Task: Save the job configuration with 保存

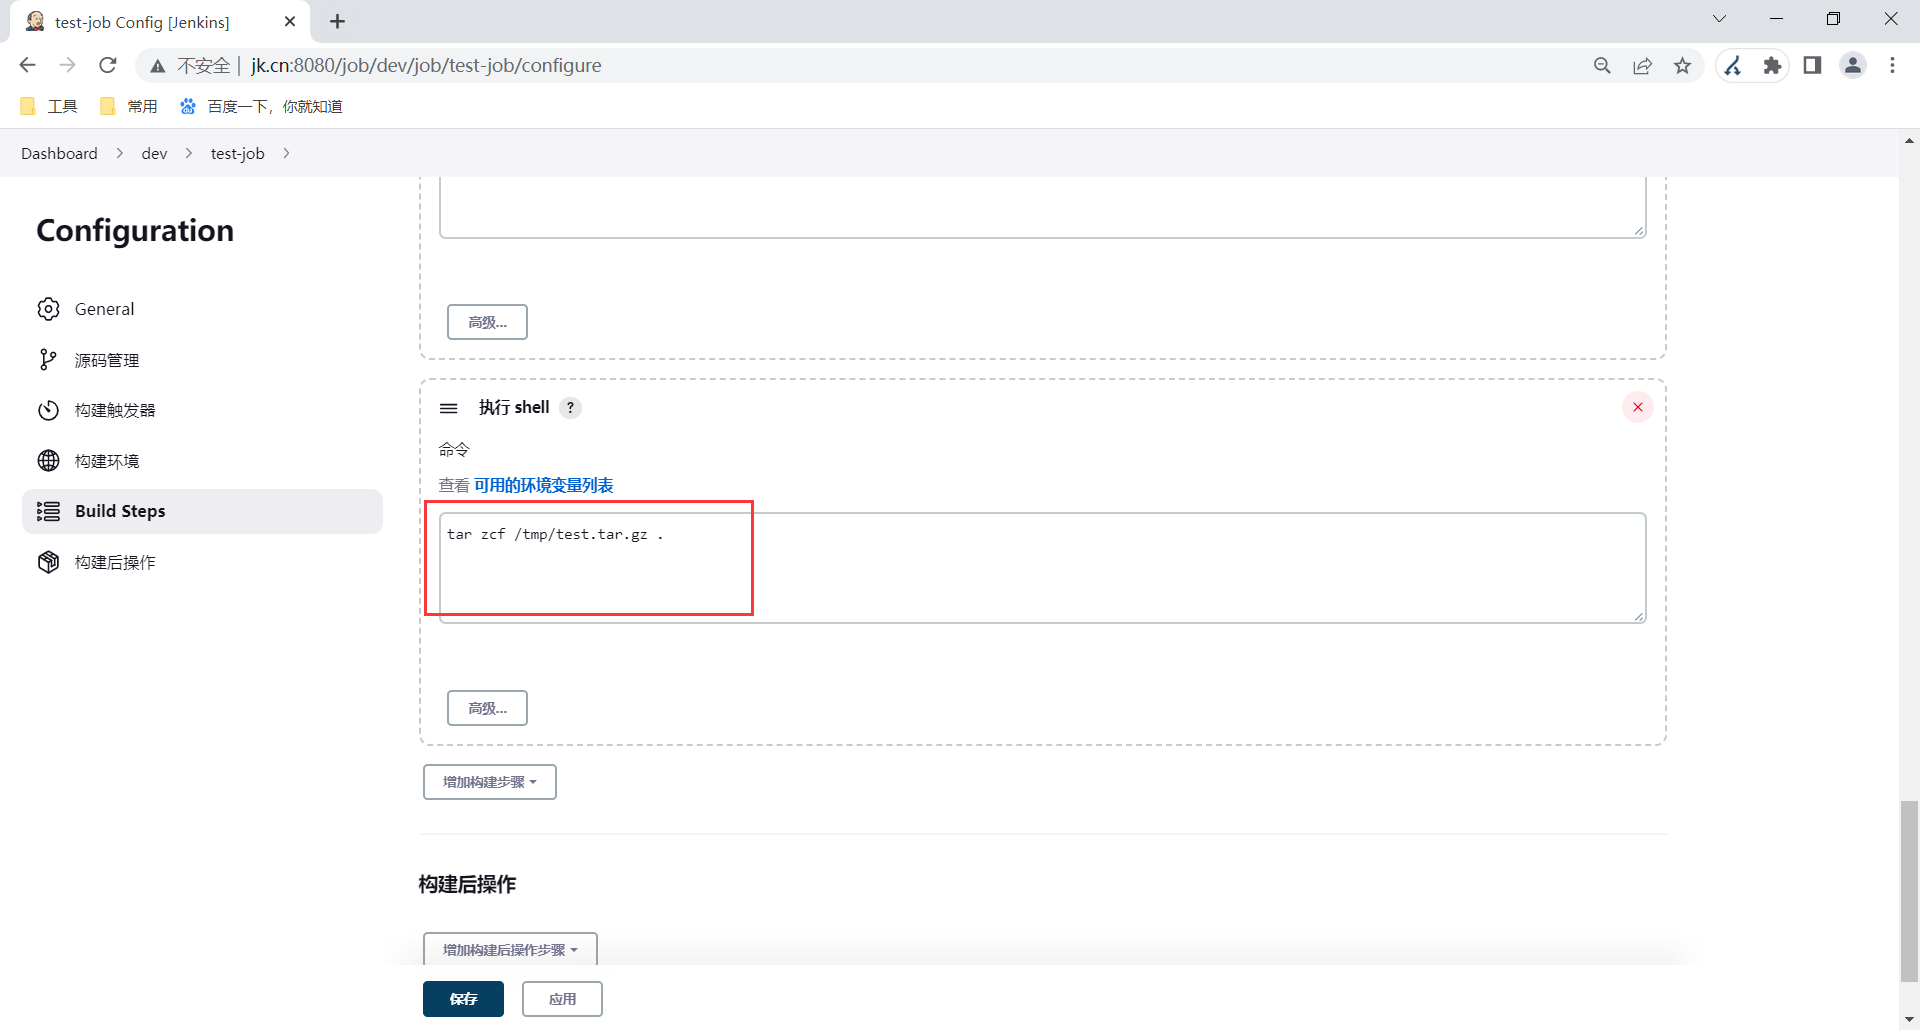Action: 463,999
